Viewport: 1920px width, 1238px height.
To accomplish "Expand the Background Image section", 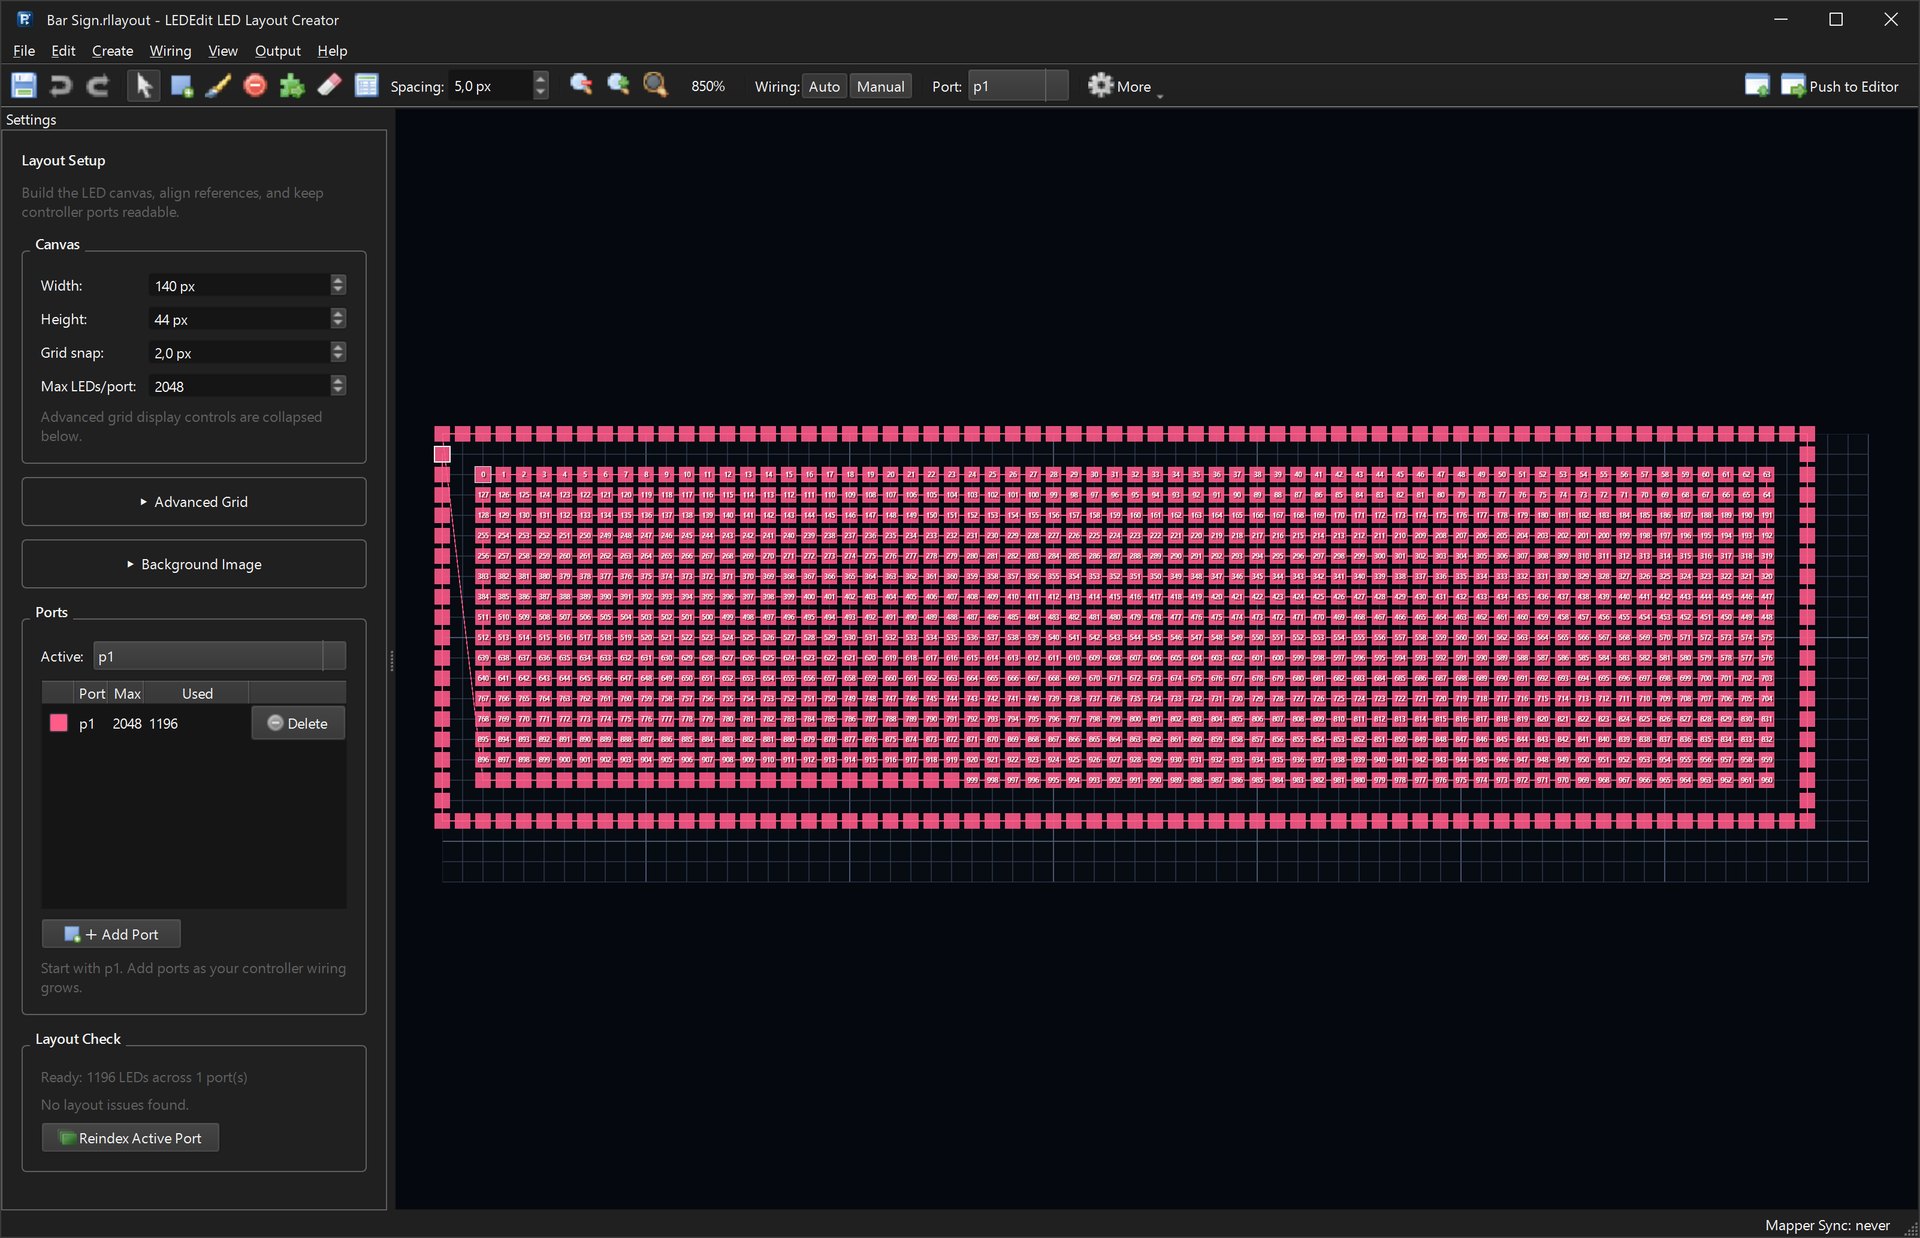I will point(194,564).
